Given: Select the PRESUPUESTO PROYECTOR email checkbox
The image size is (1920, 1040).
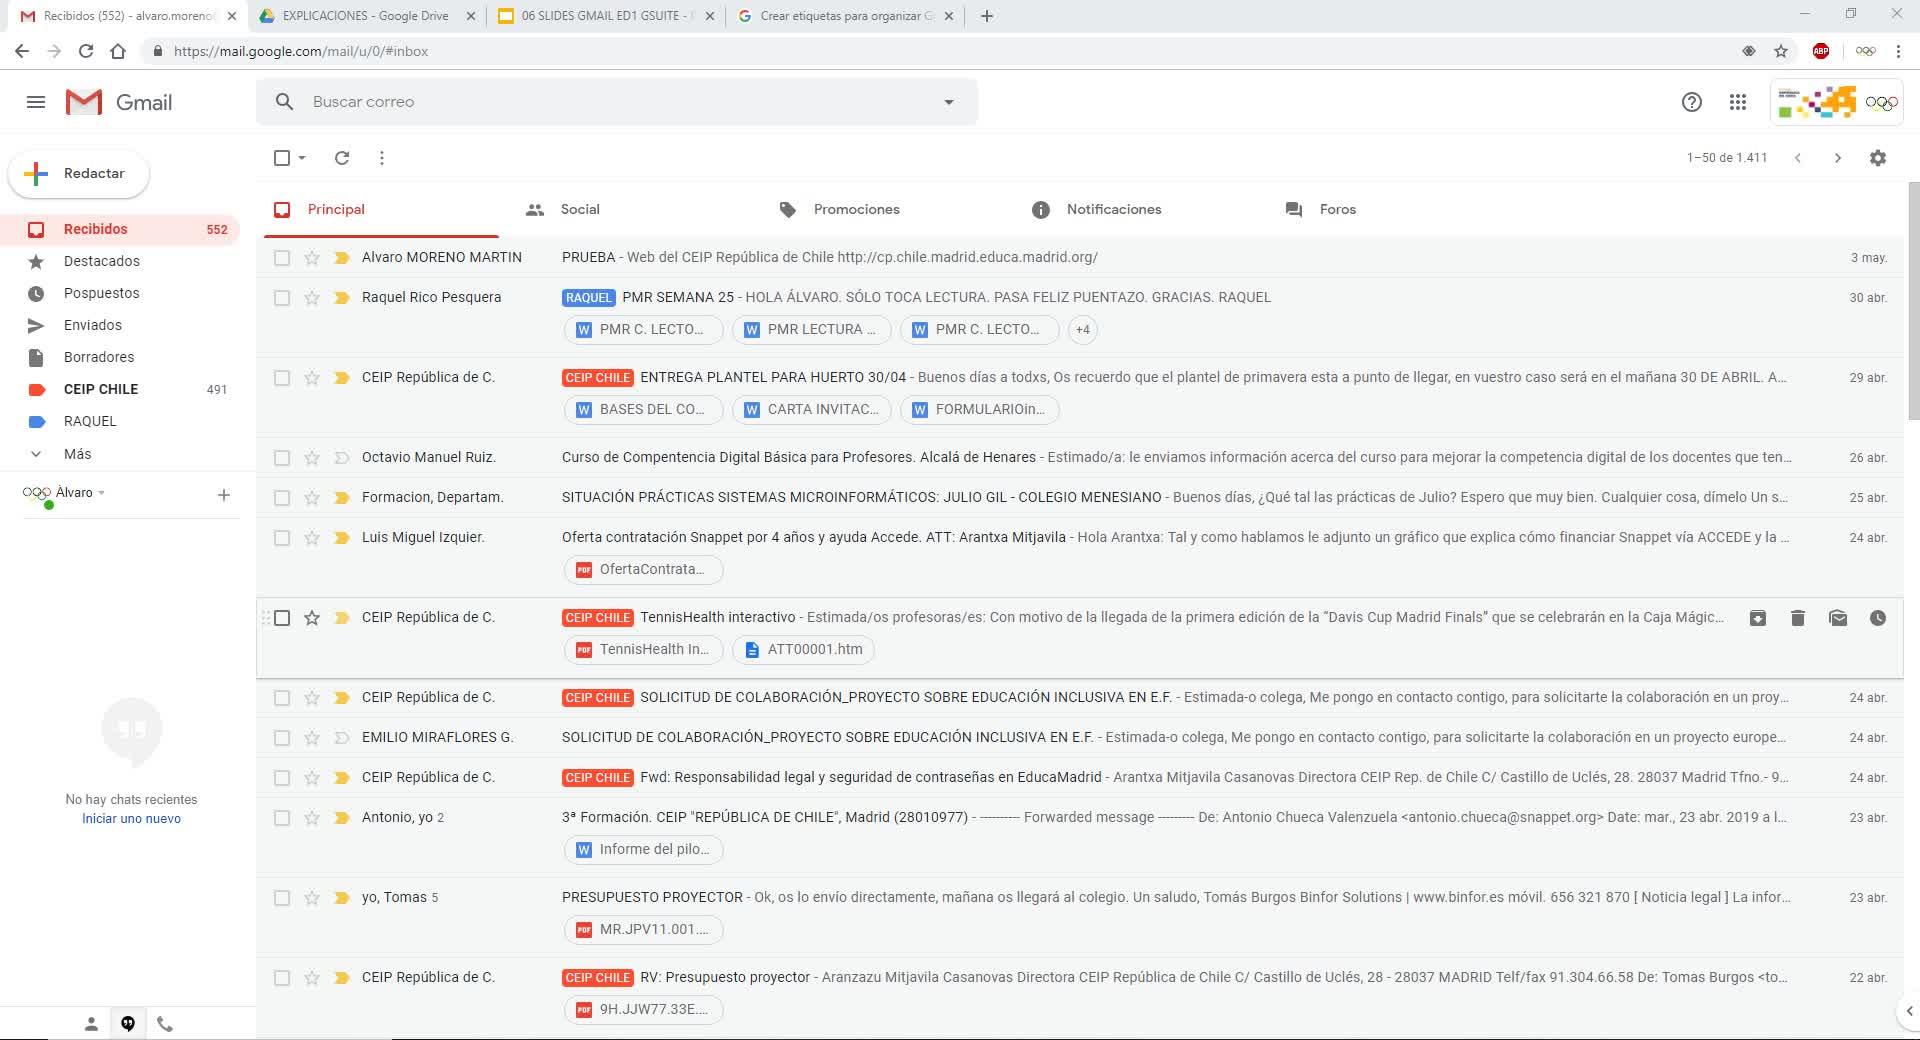Looking at the screenshot, I should click(282, 898).
